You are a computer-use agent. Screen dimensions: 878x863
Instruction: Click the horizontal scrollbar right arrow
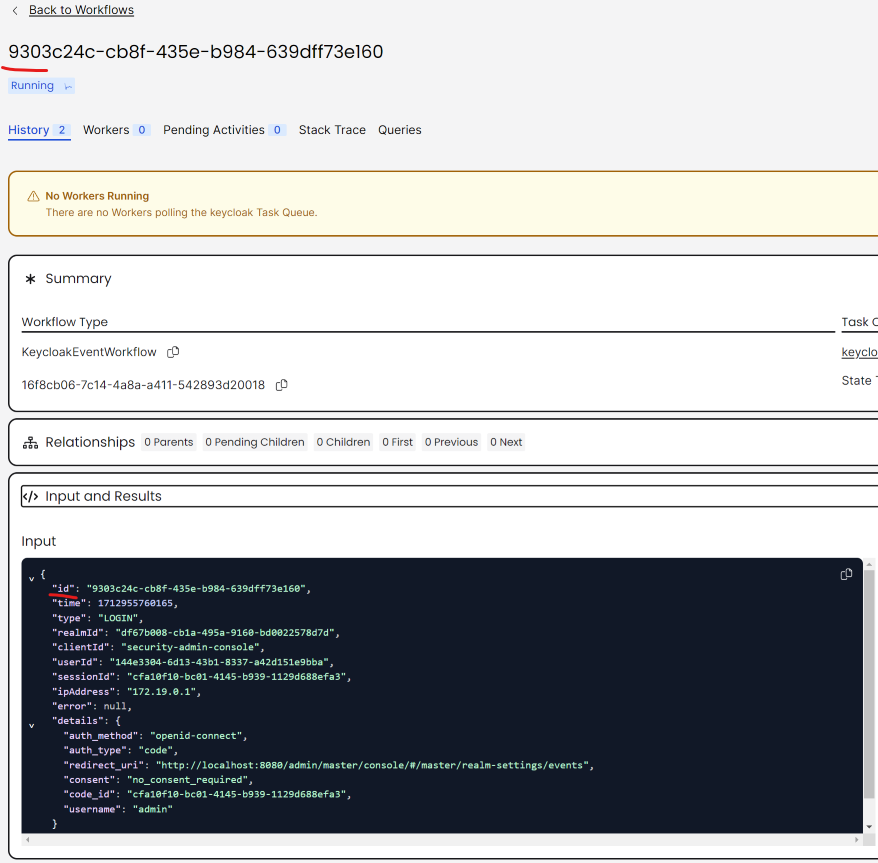pos(856,839)
